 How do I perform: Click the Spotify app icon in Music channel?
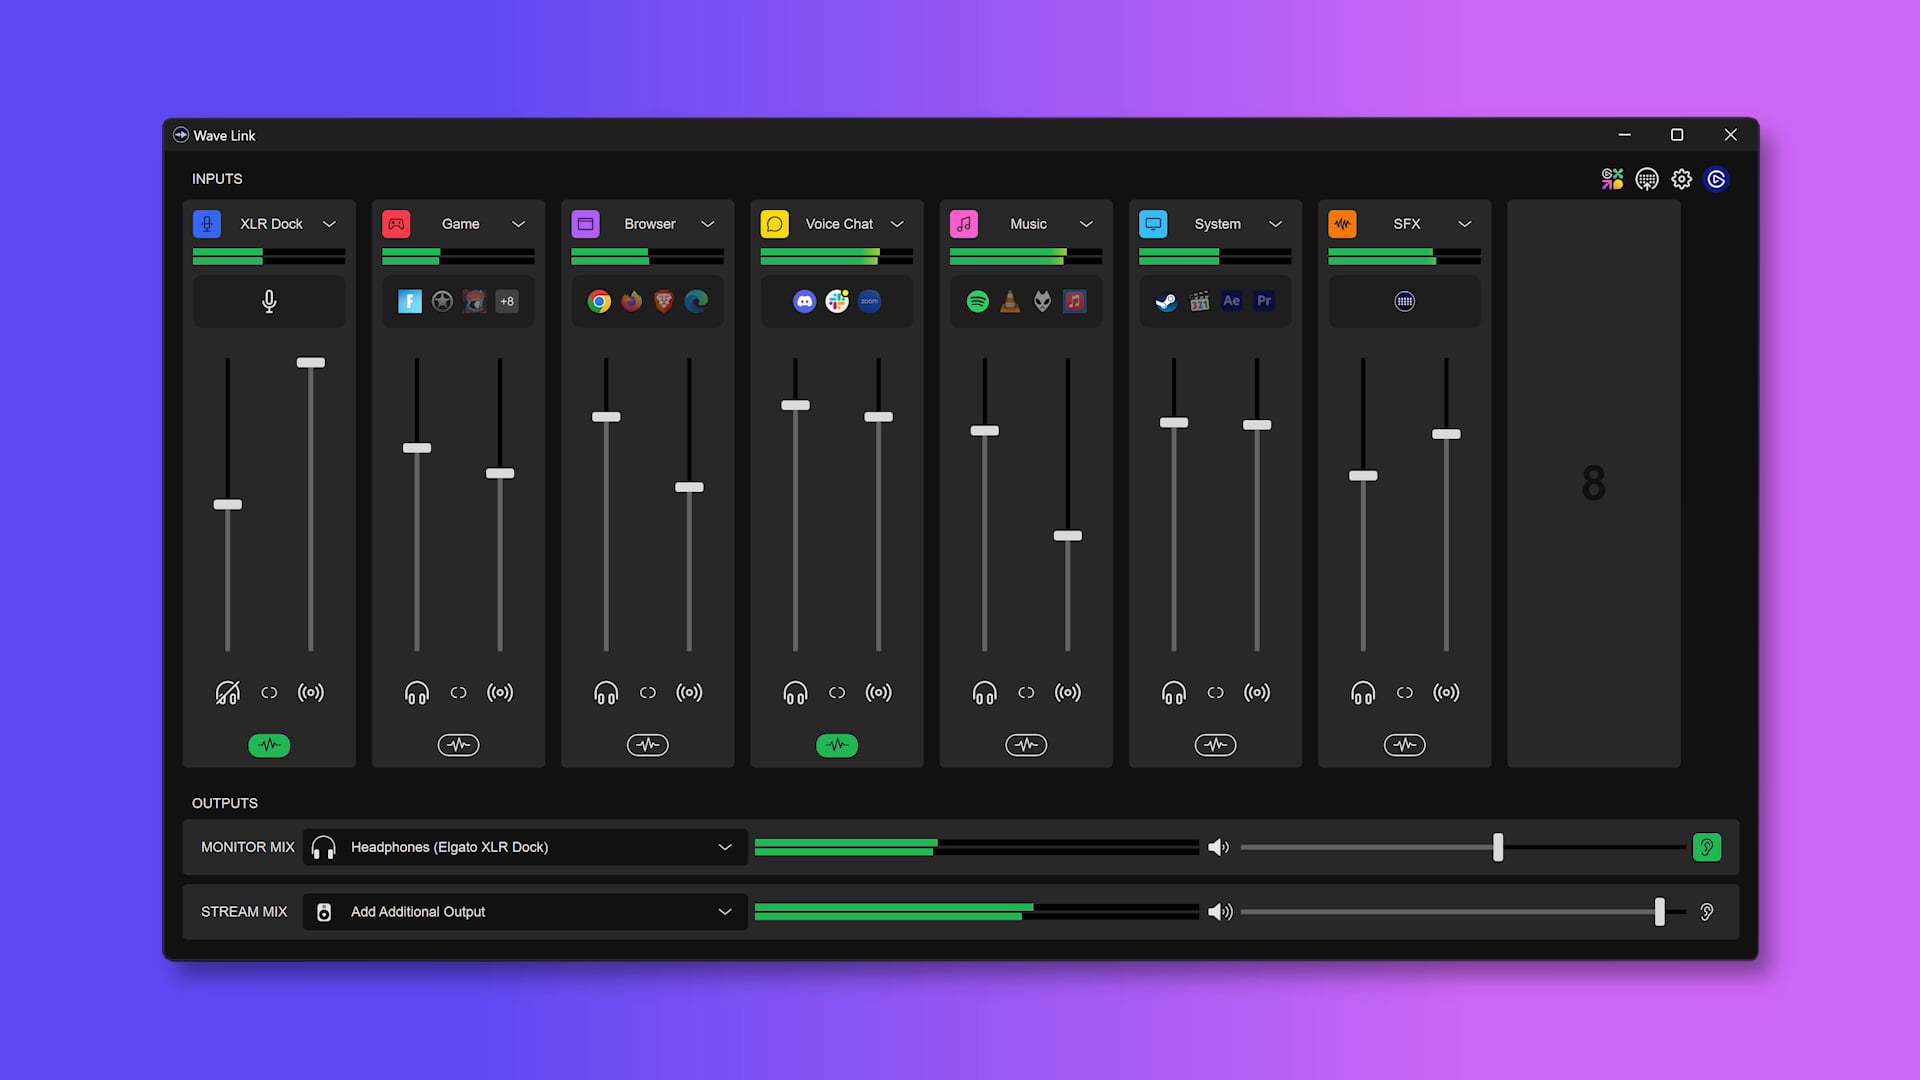[x=977, y=301]
